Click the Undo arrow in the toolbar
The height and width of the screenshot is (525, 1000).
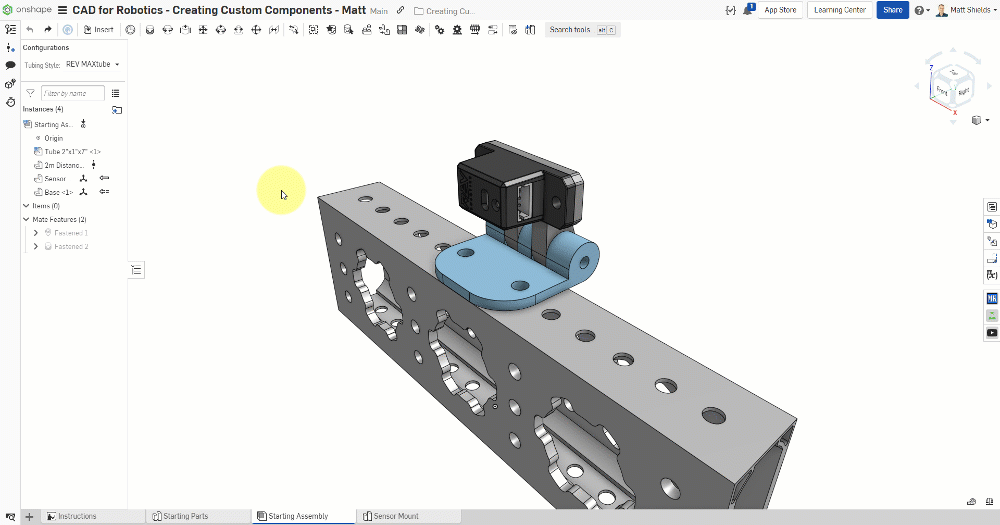30,30
